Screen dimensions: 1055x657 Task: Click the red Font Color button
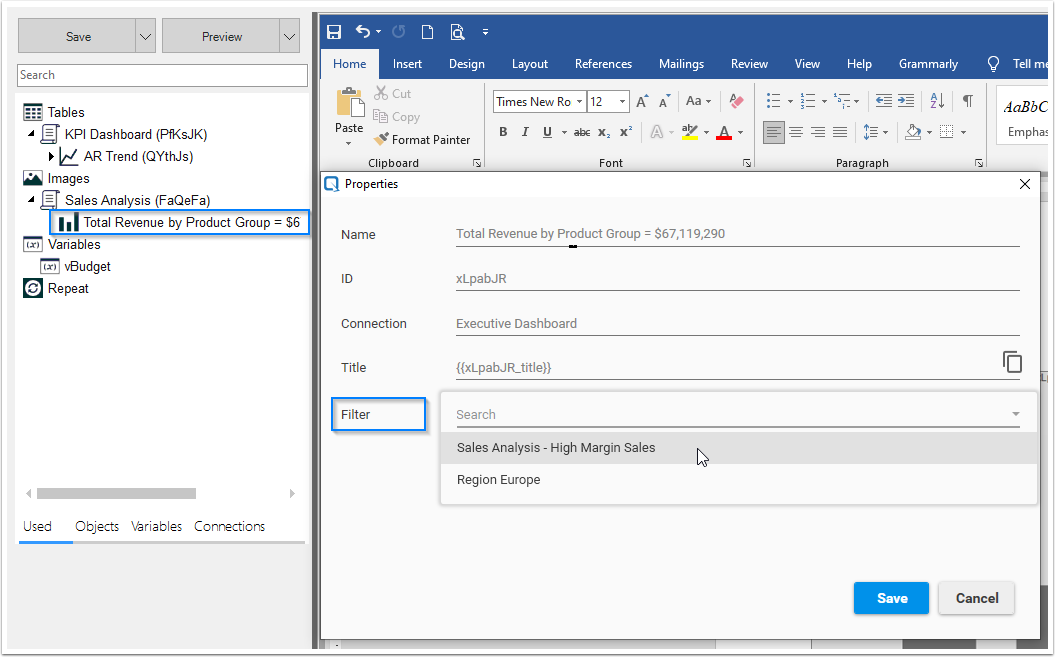724,132
